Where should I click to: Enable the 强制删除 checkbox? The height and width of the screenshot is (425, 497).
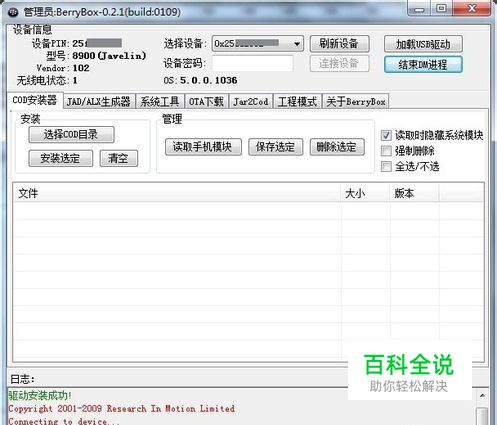pos(386,151)
